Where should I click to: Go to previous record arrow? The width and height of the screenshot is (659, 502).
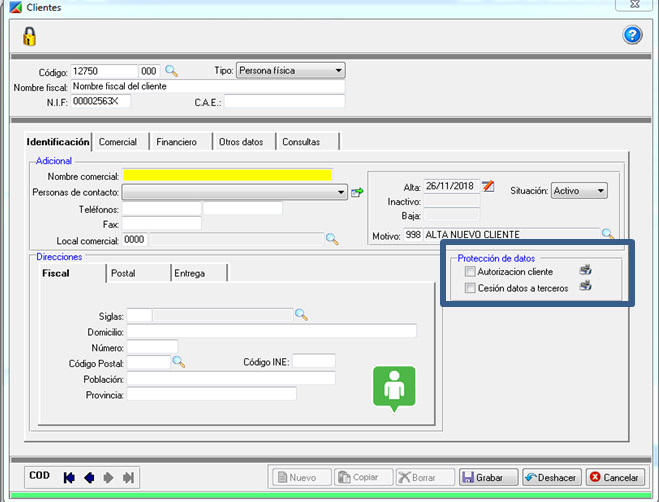89,478
